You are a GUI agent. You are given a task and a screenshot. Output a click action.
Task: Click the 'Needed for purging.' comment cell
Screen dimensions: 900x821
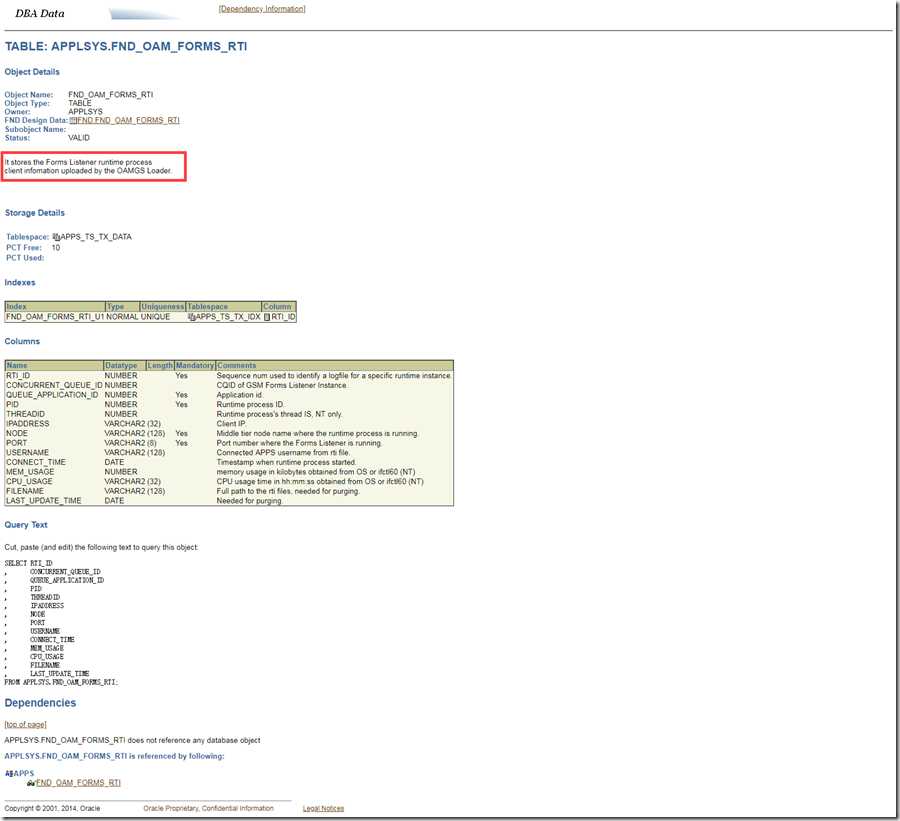[x=249, y=501]
